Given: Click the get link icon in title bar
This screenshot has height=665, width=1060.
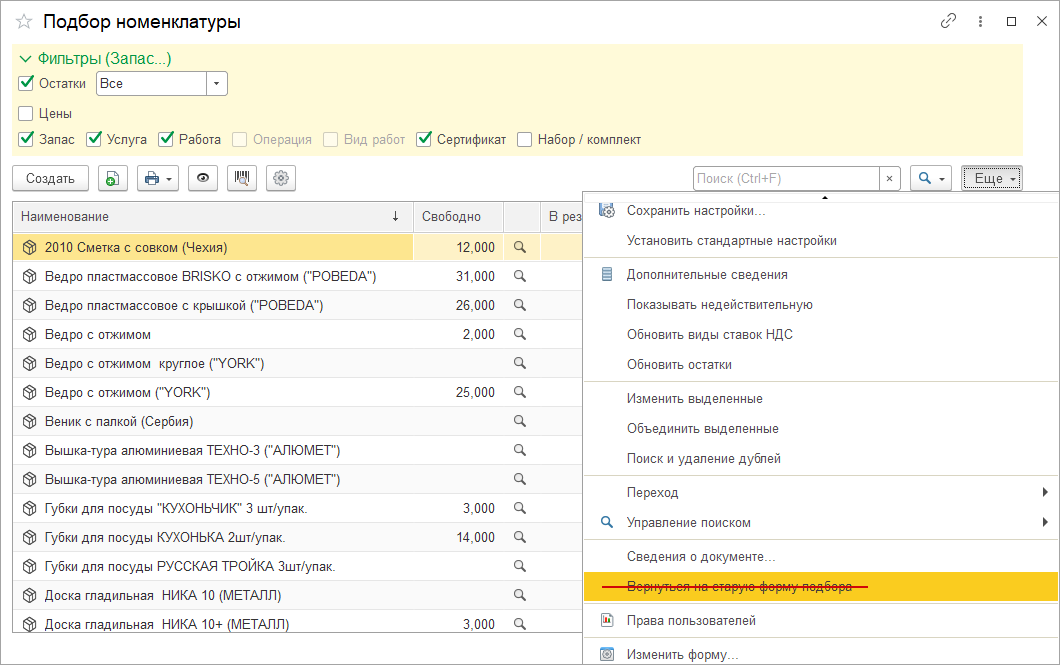Looking at the screenshot, I should point(948,21).
